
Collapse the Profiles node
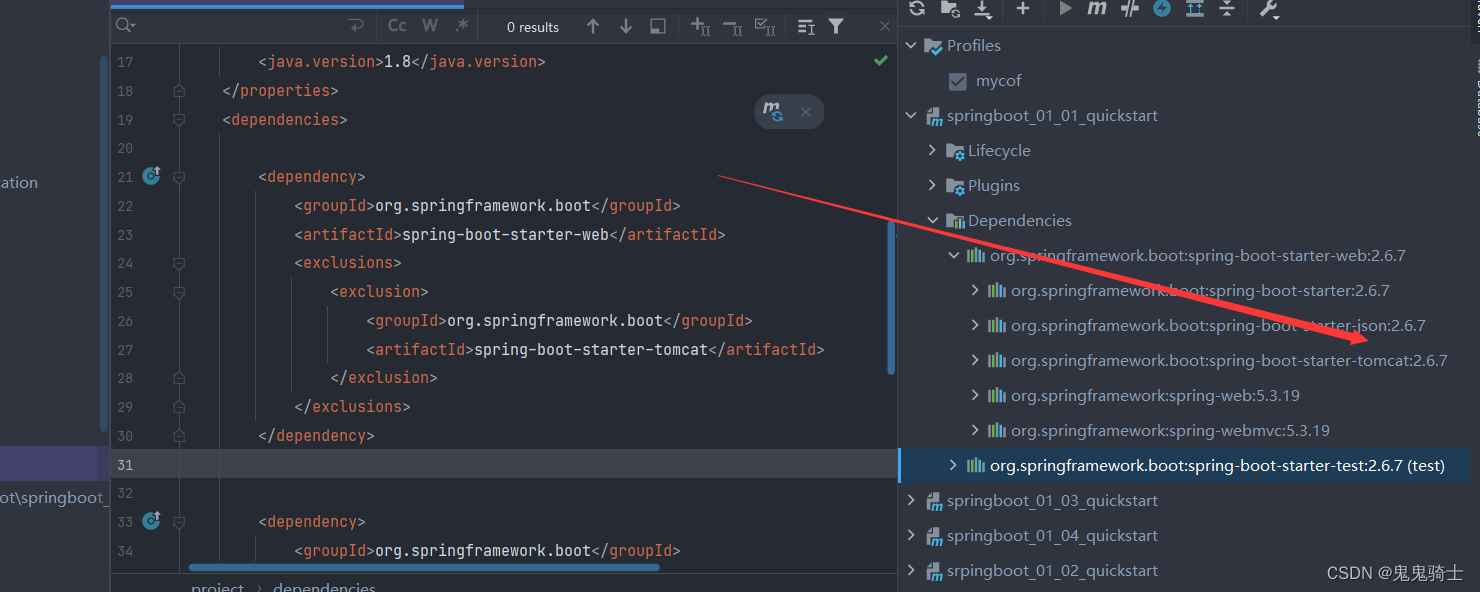click(x=911, y=45)
